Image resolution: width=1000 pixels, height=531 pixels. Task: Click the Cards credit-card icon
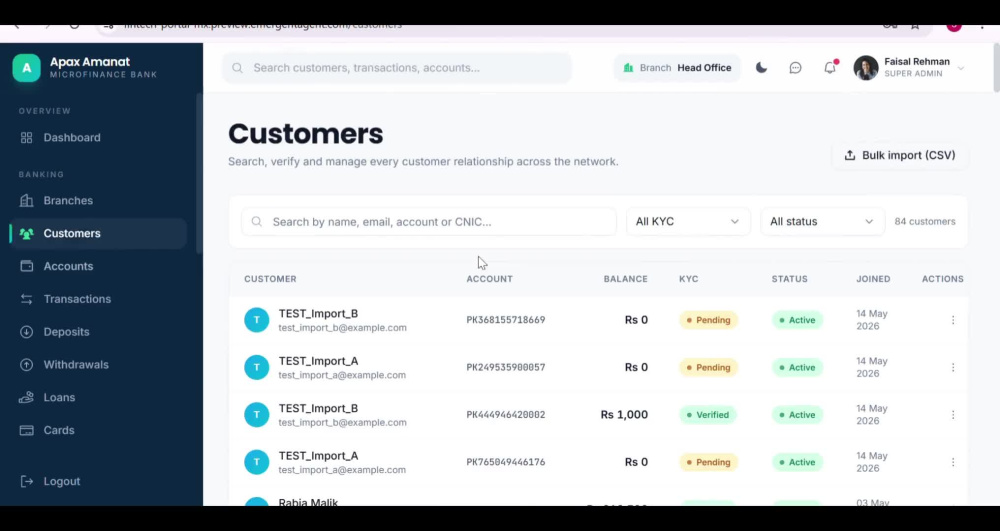(x=26, y=430)
